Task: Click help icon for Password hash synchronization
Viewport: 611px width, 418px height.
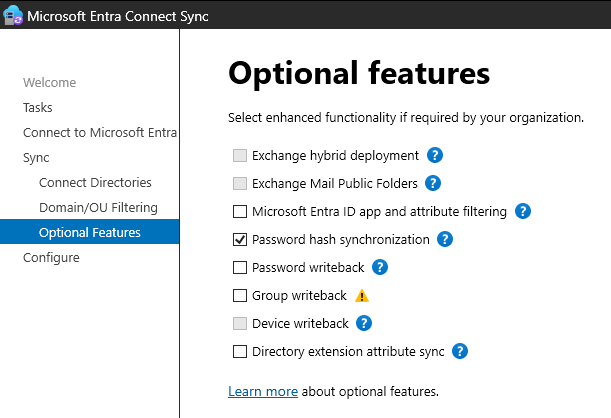Action: click(x=445, y=239)
